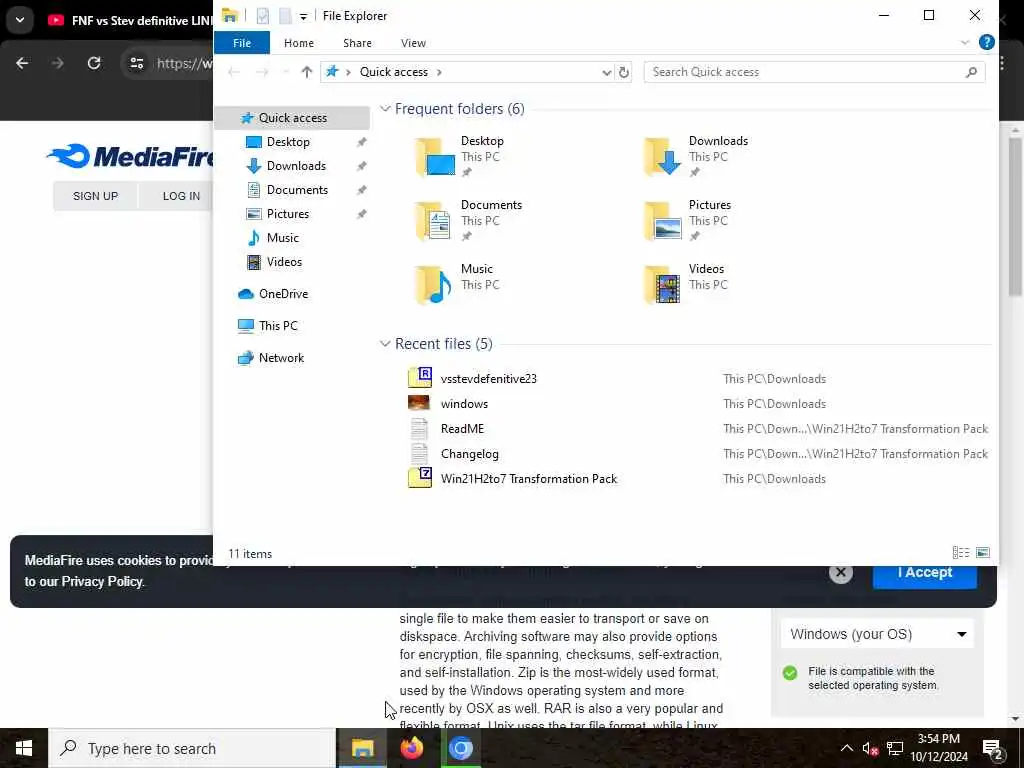
Task: Click the address bar refresh button
Action: [624, 72]
